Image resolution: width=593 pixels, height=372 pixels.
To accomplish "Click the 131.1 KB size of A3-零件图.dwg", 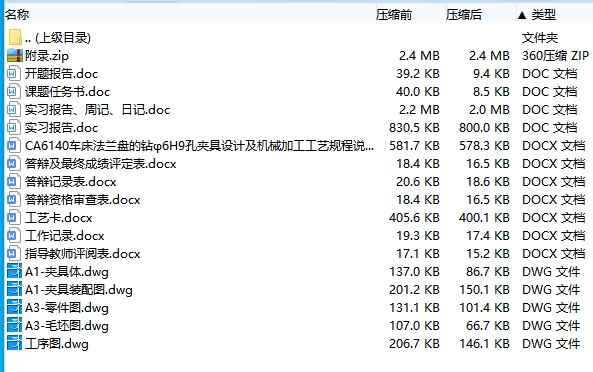I will [x=414, y=308].
